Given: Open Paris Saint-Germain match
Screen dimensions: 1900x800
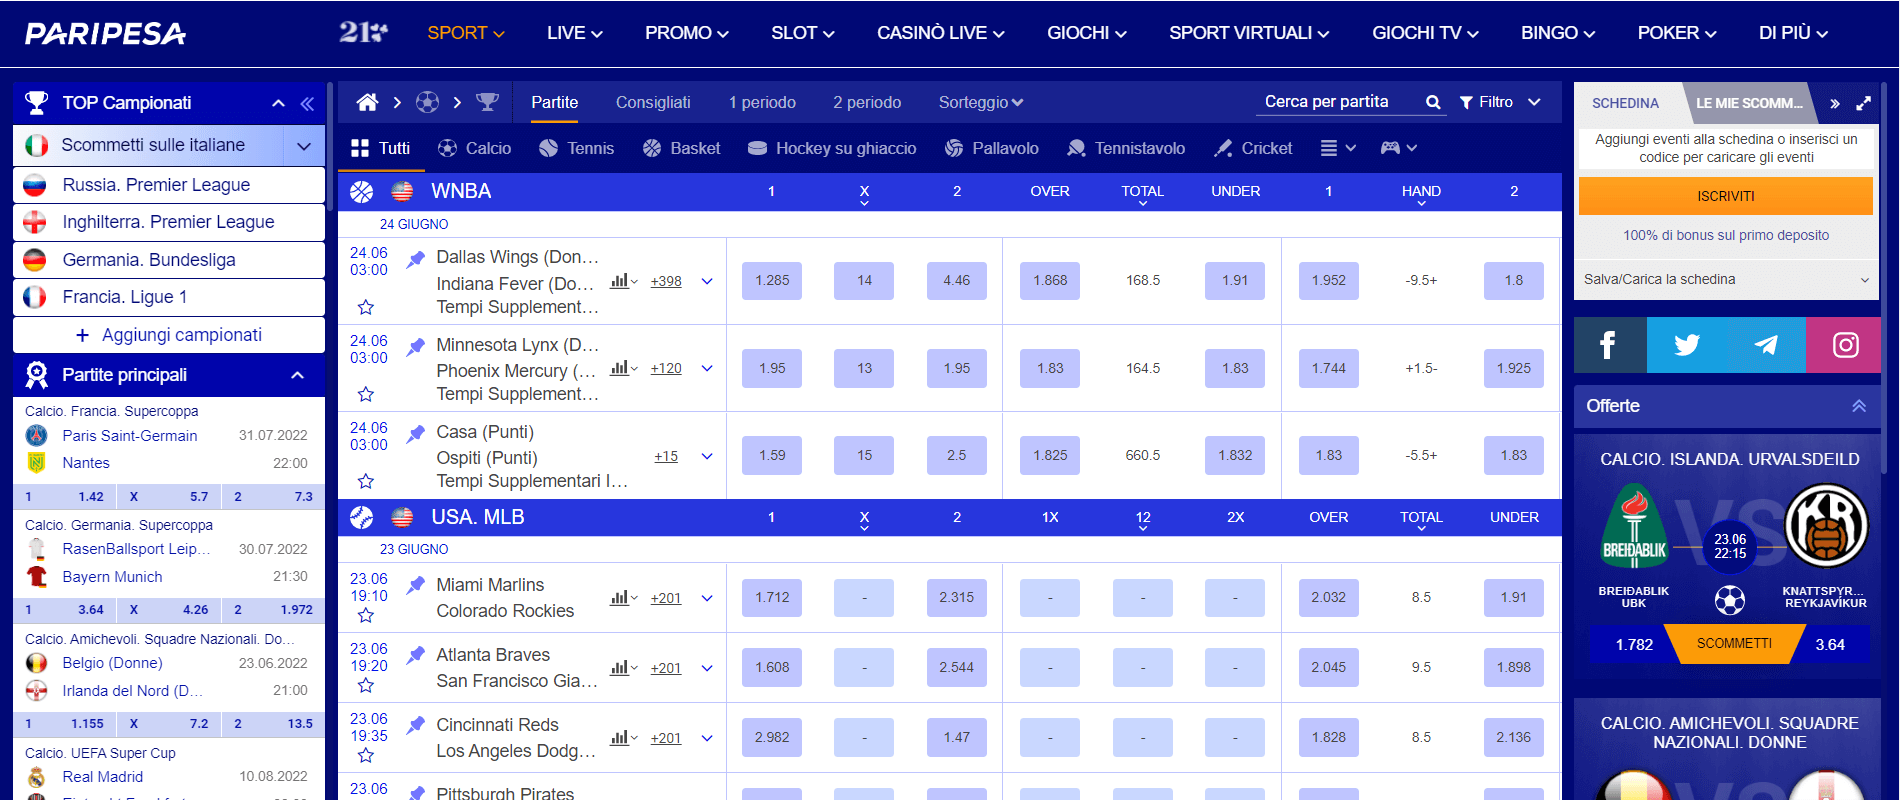Looking at the screenshot, I should click(130, 436).
